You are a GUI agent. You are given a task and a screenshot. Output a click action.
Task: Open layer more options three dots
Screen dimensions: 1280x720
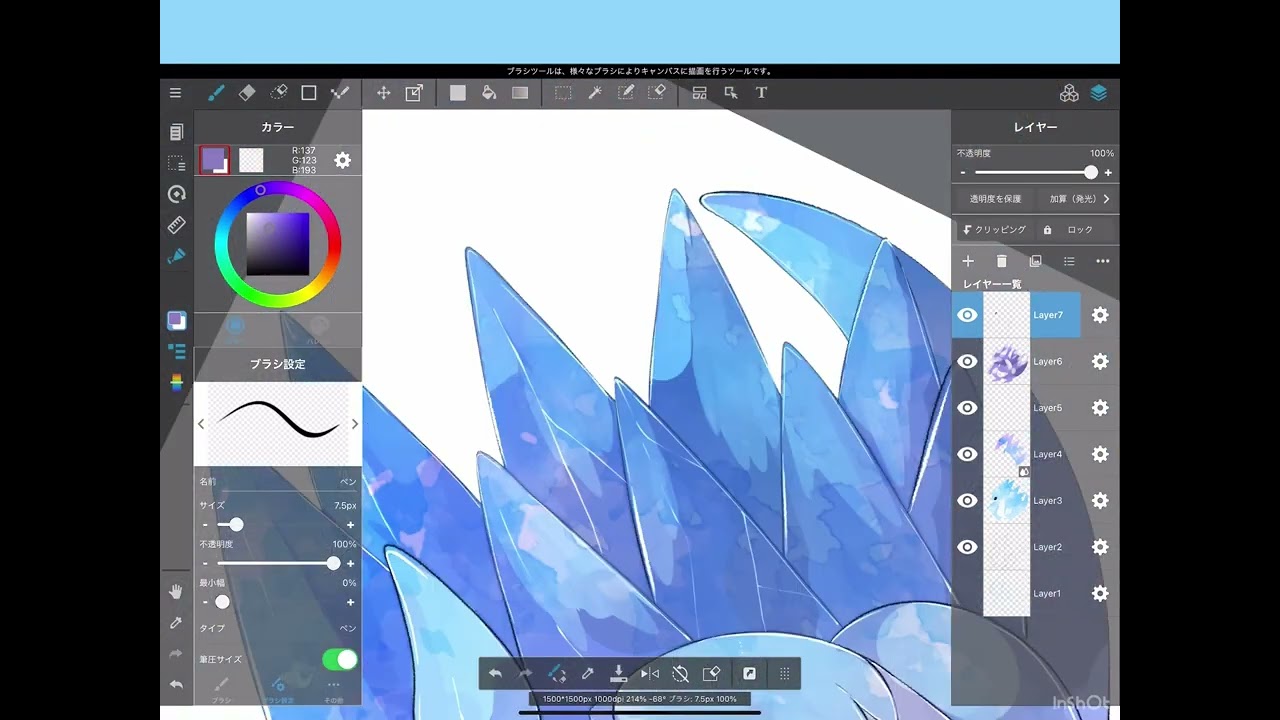coord(1102,261)
